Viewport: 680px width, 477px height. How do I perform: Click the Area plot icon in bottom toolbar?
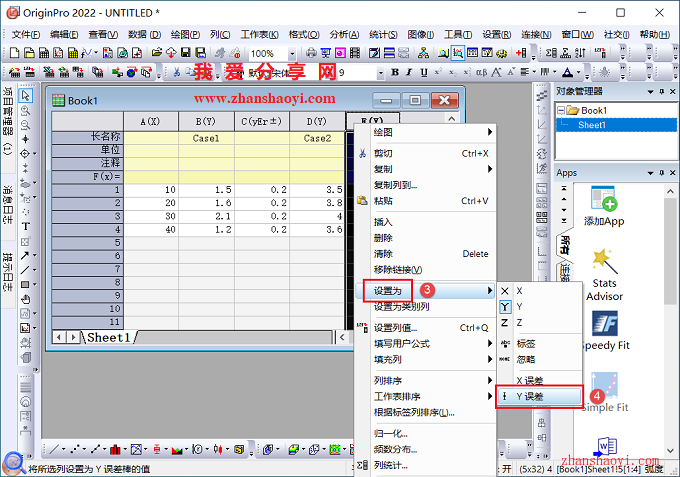coord(177,450)
